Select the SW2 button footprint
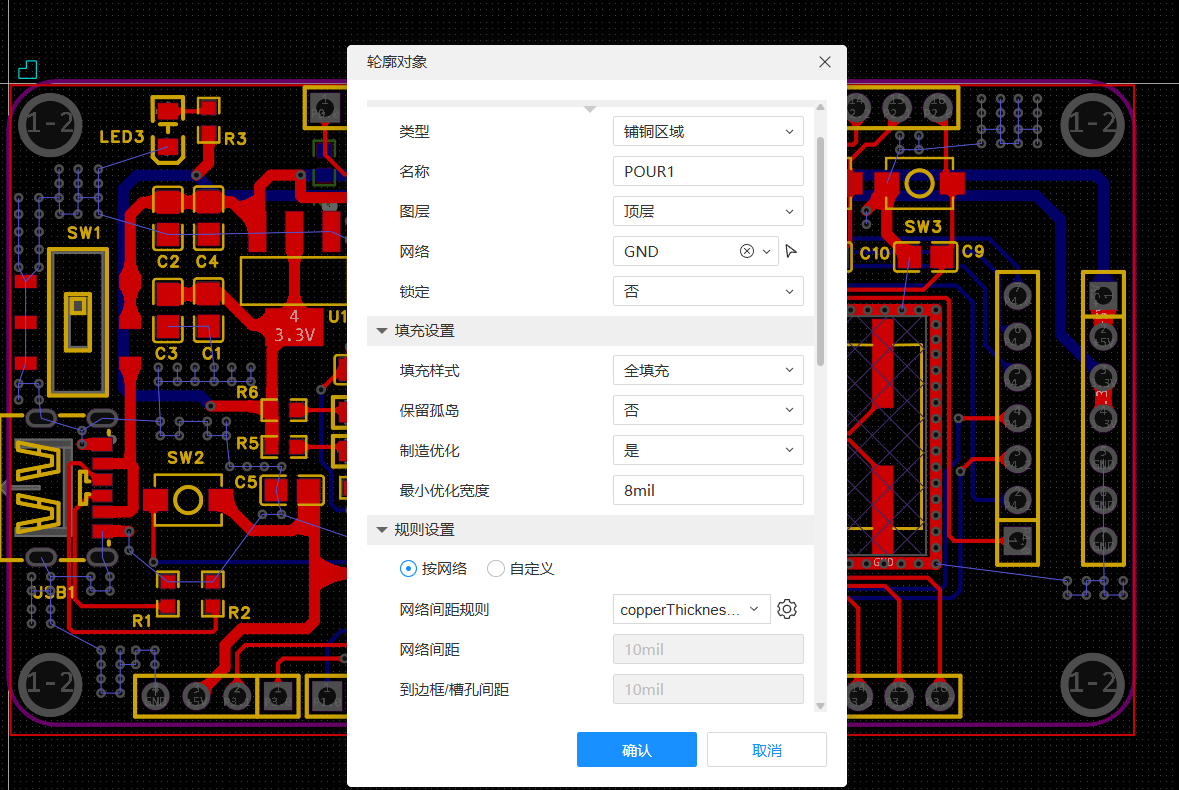The height and width of the screenshot is (790, 1179). click(187, 500)
